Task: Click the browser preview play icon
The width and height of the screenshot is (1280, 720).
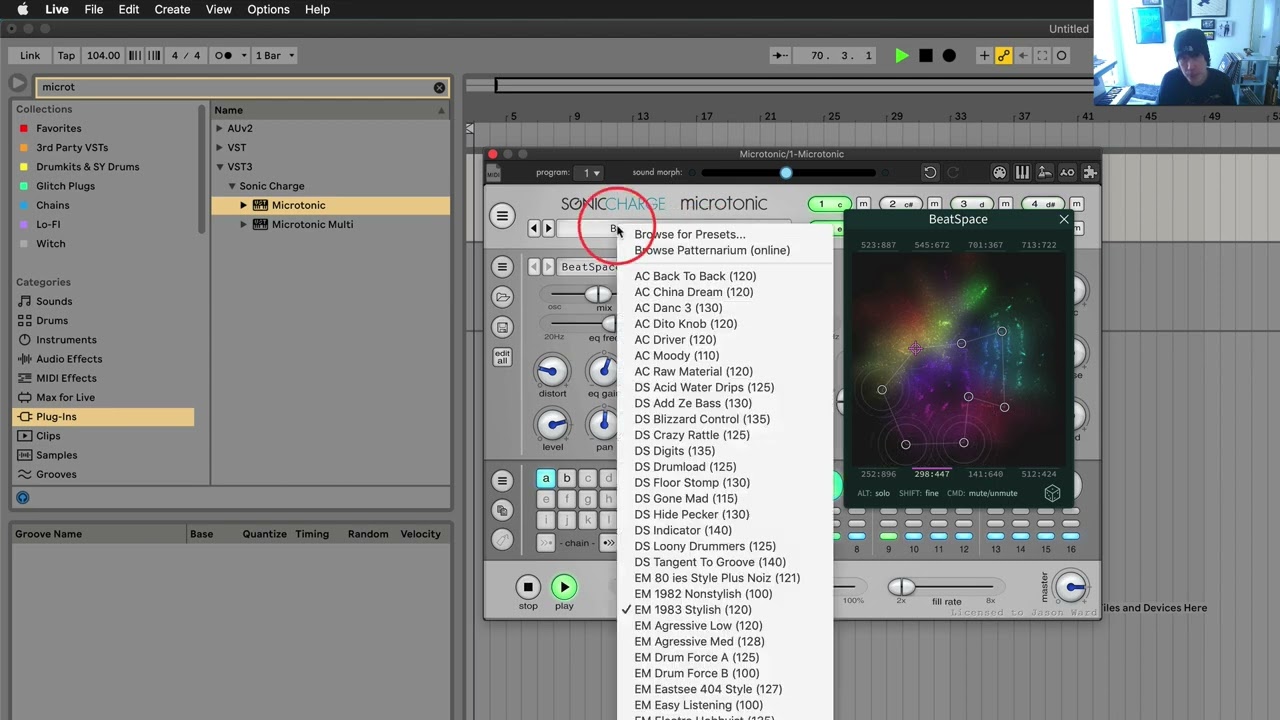Action: pyautogui.click(x=18, y=84)
